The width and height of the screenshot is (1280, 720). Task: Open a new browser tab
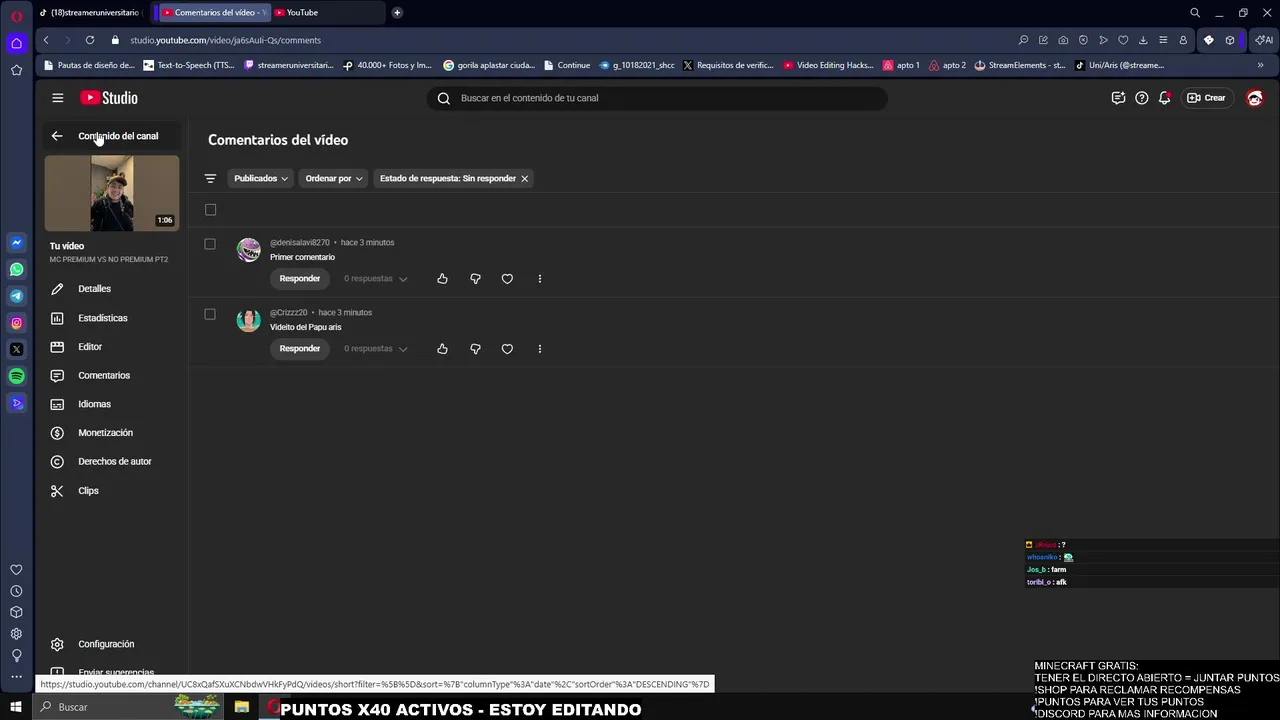coord(397,13)
